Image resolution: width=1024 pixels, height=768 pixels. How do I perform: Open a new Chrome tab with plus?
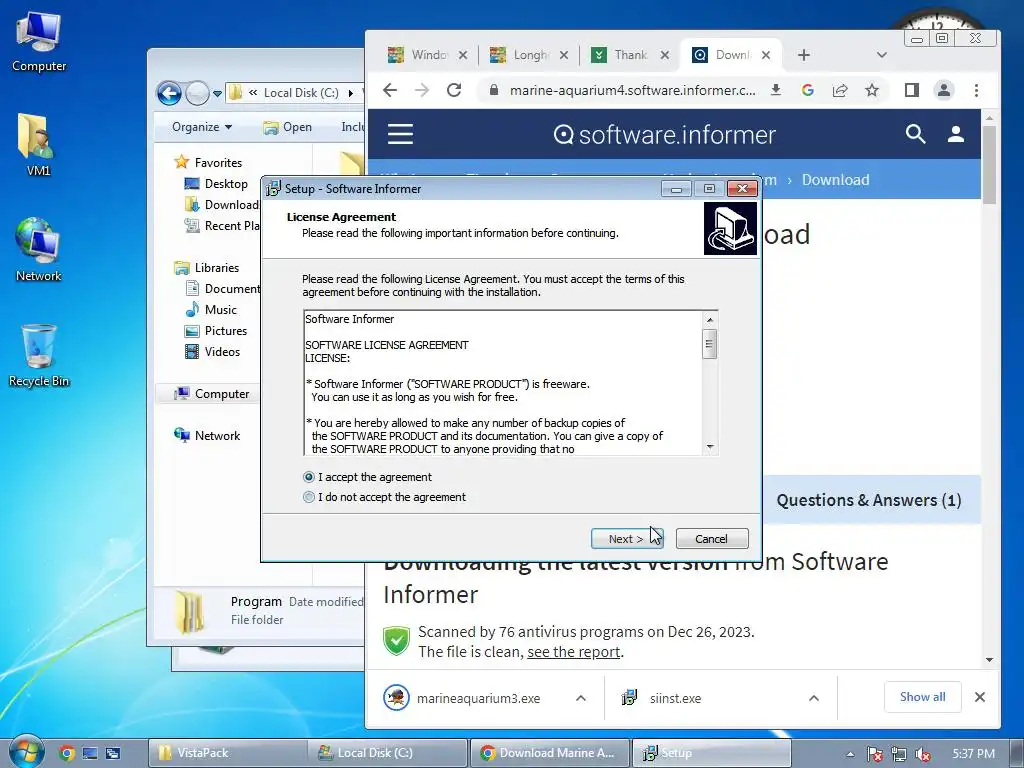pyautogui.click(x=804, y=56)
